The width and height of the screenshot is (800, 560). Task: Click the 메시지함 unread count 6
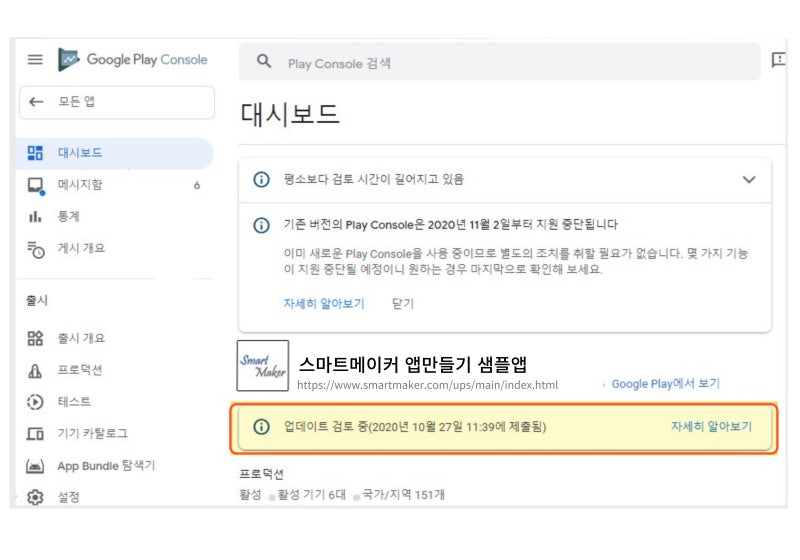(197, 186)
